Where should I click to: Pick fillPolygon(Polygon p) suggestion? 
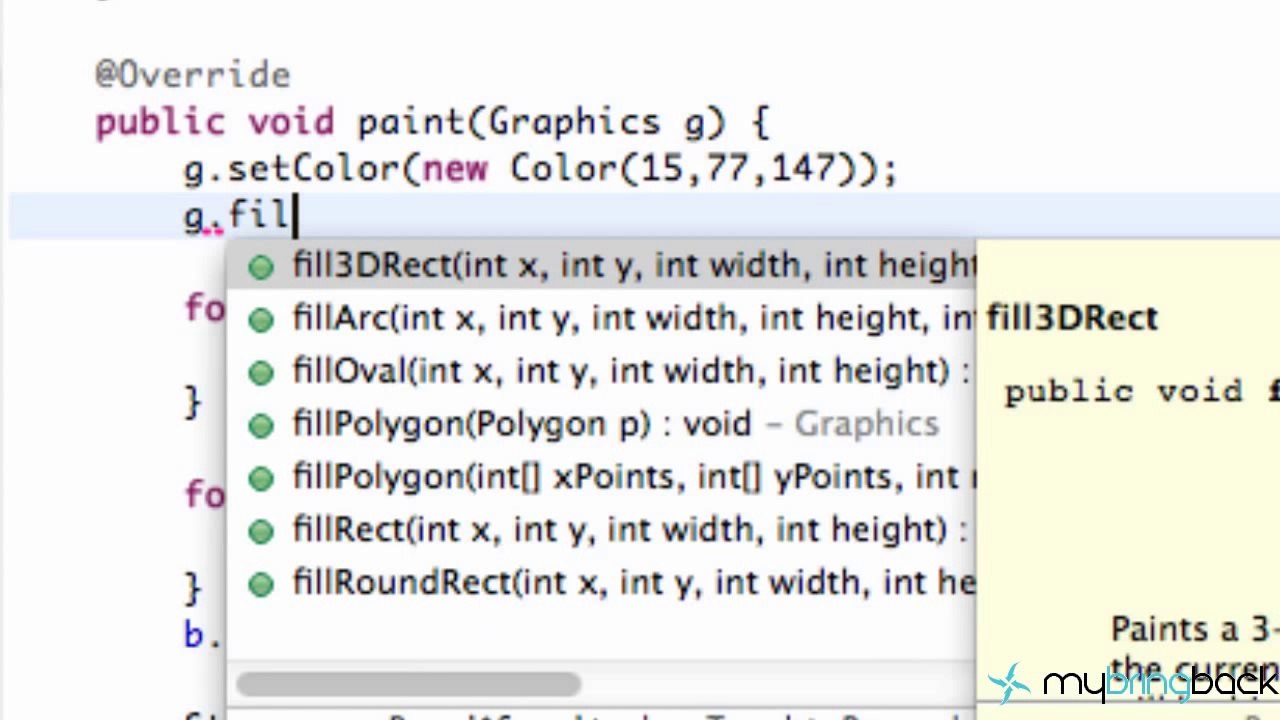click(600, 424)
